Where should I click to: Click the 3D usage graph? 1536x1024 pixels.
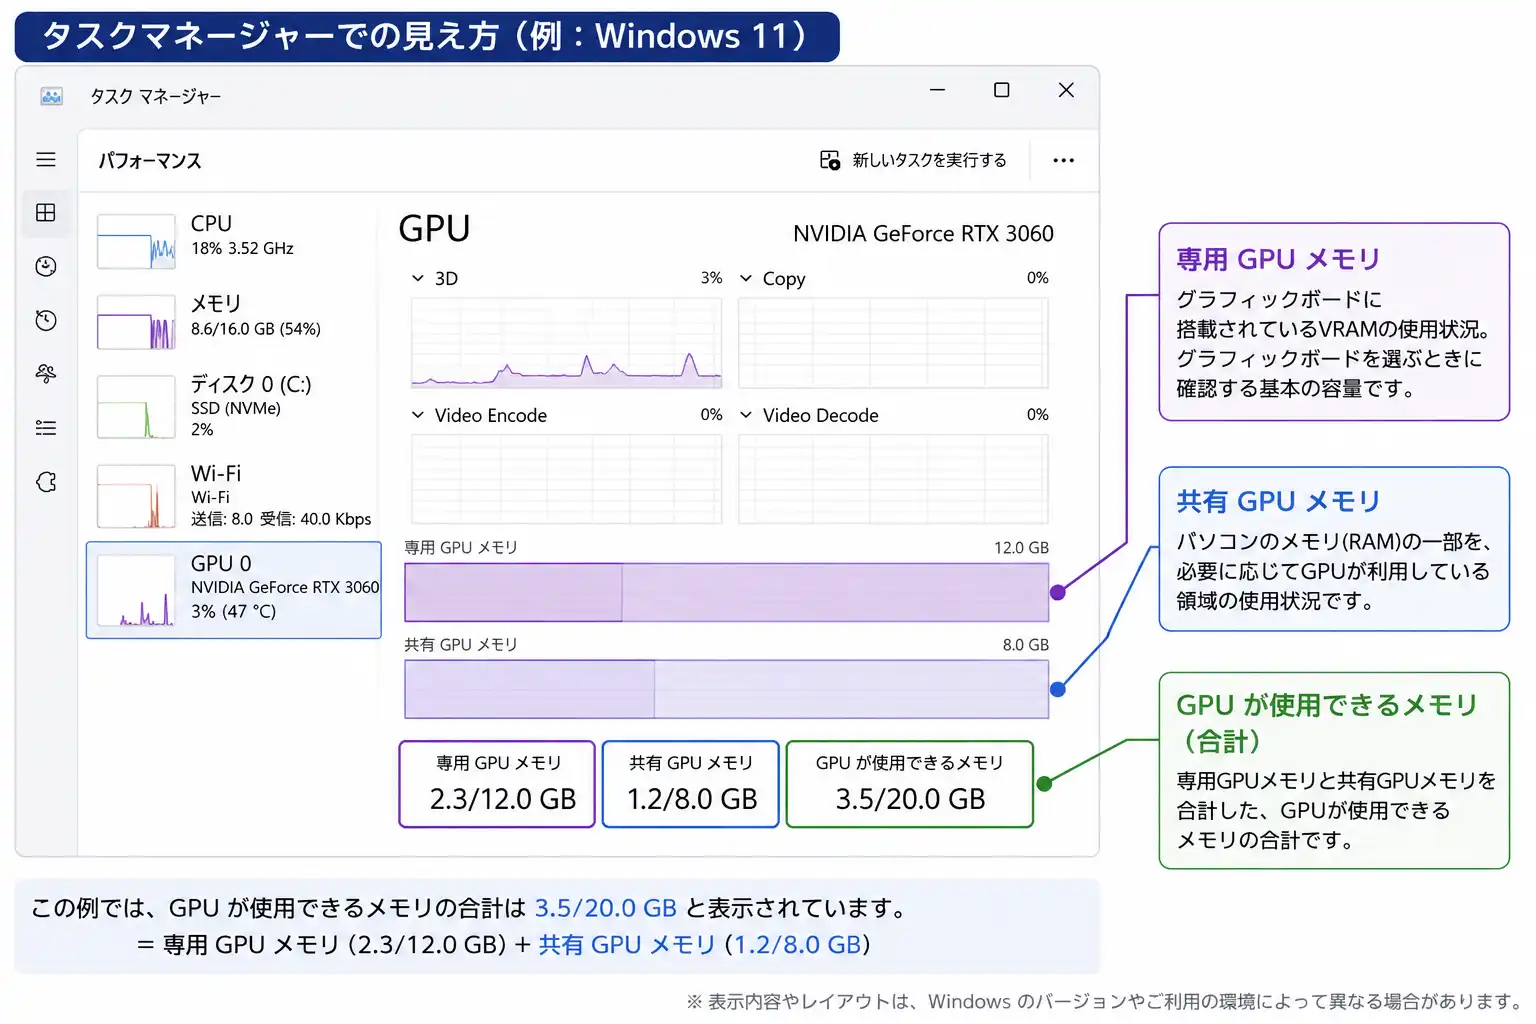pos(566,343)
